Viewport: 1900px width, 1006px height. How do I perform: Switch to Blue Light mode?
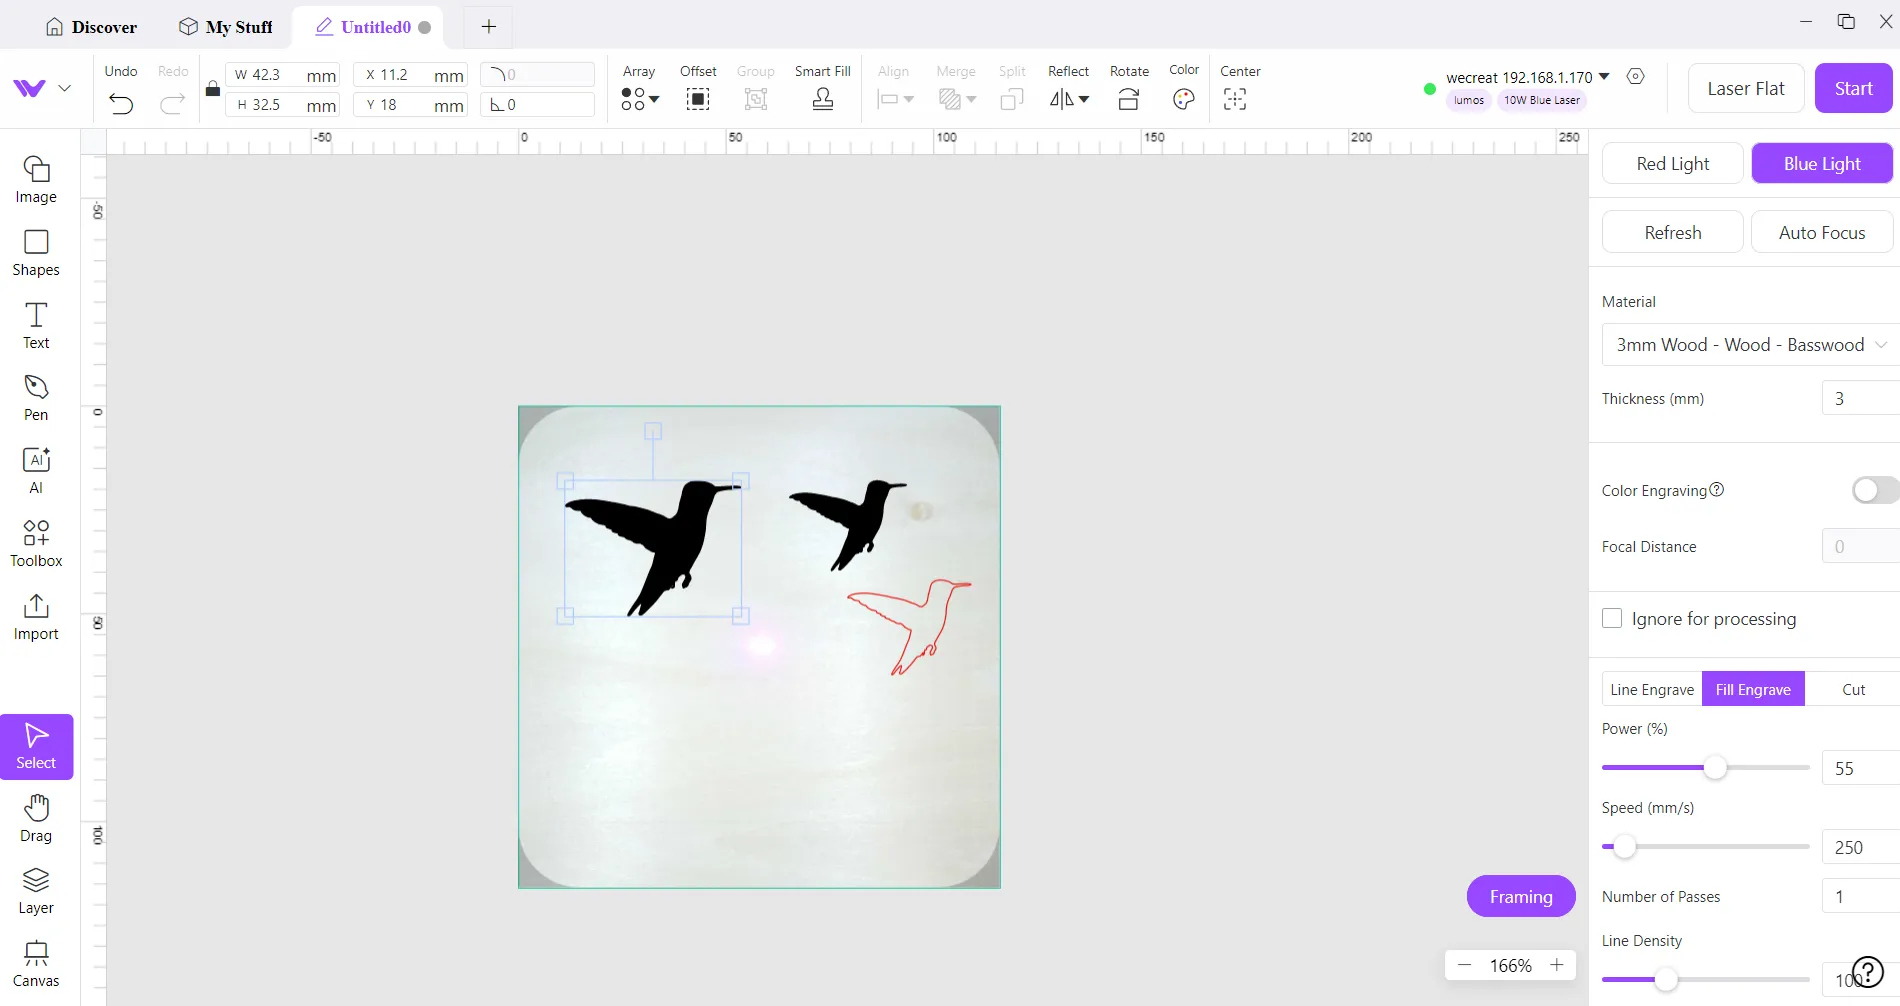point(1822,163)
